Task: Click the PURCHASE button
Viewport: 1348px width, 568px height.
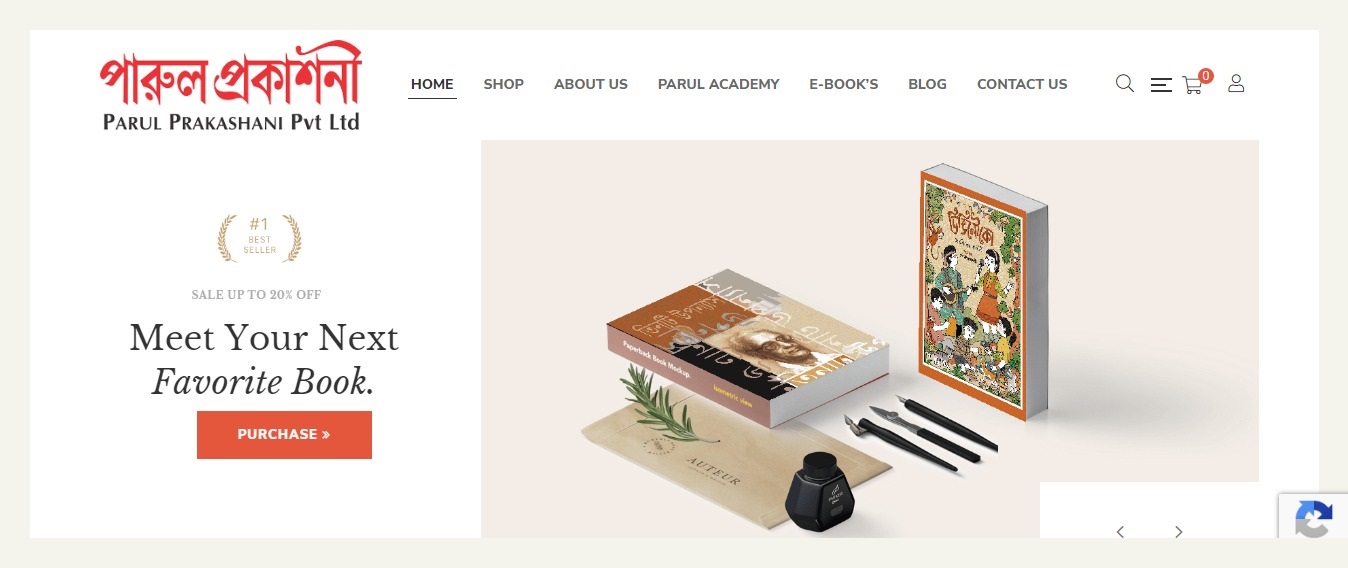Action: tap(284, 435)
